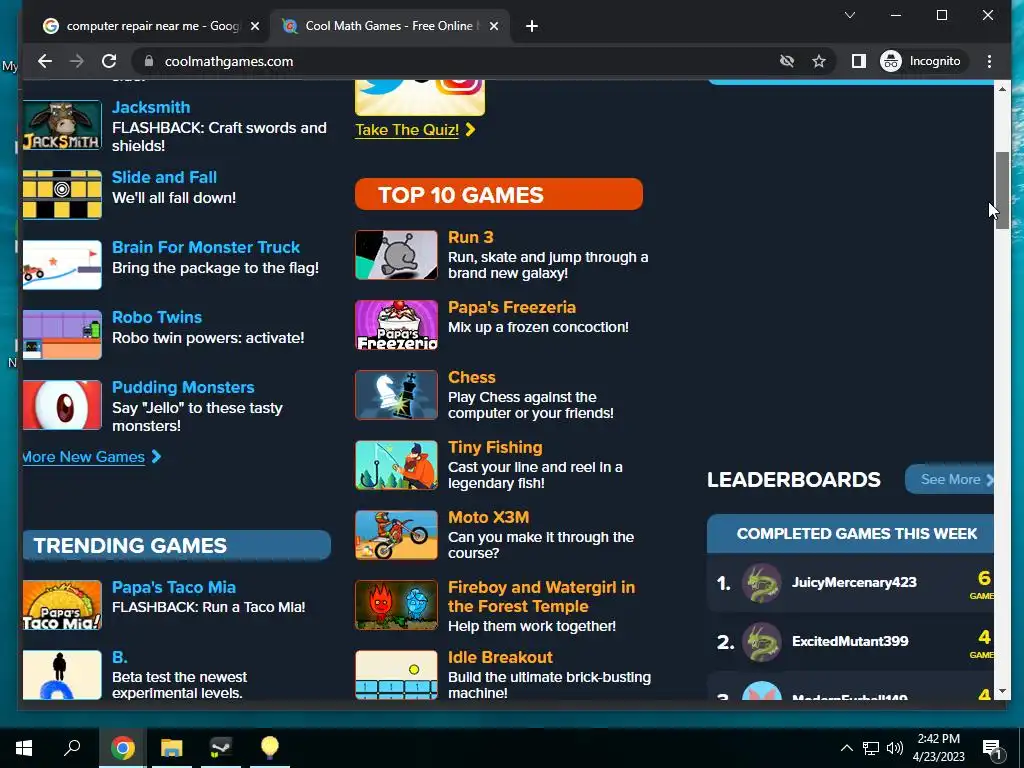Click the Idle Breakout game icon
The width and height of the screenshot is (1024, 768).
(x=396, y=675)
